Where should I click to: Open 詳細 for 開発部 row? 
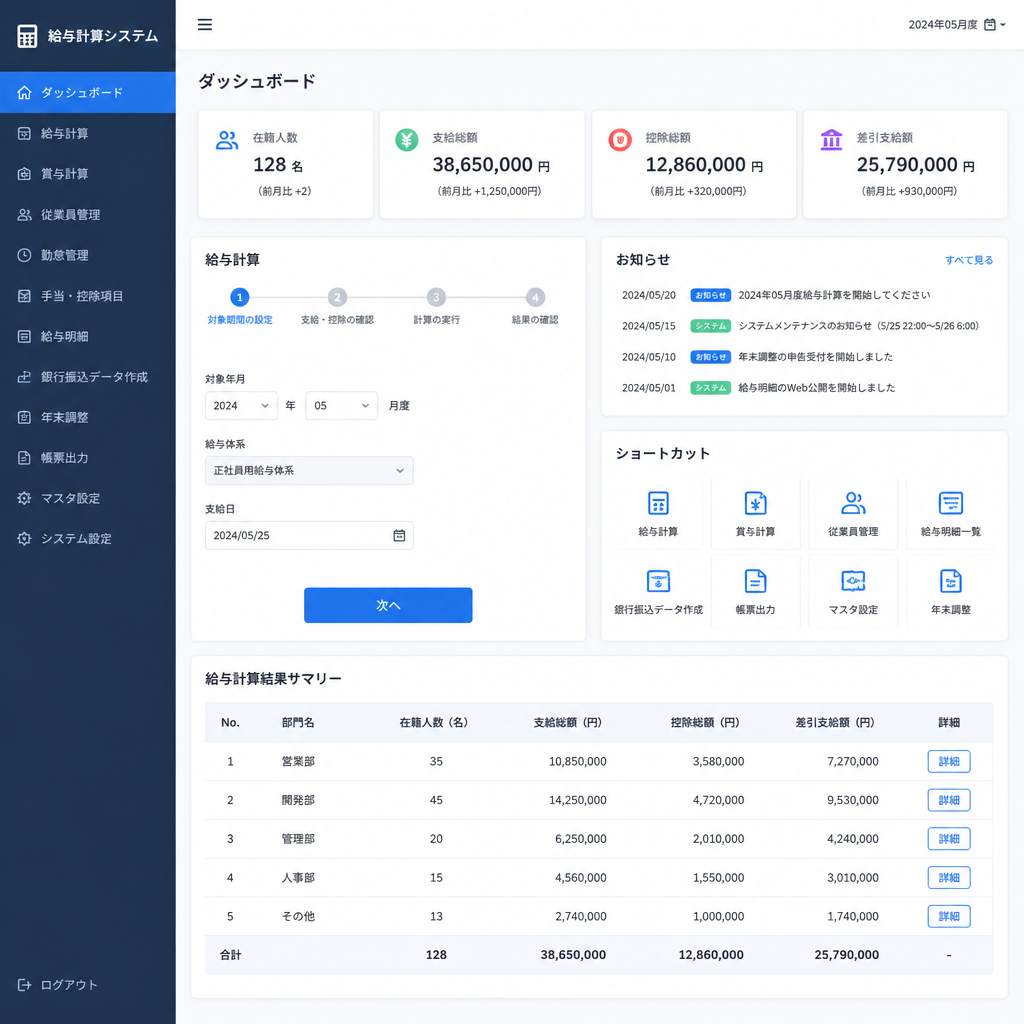(x=949, y=800)
